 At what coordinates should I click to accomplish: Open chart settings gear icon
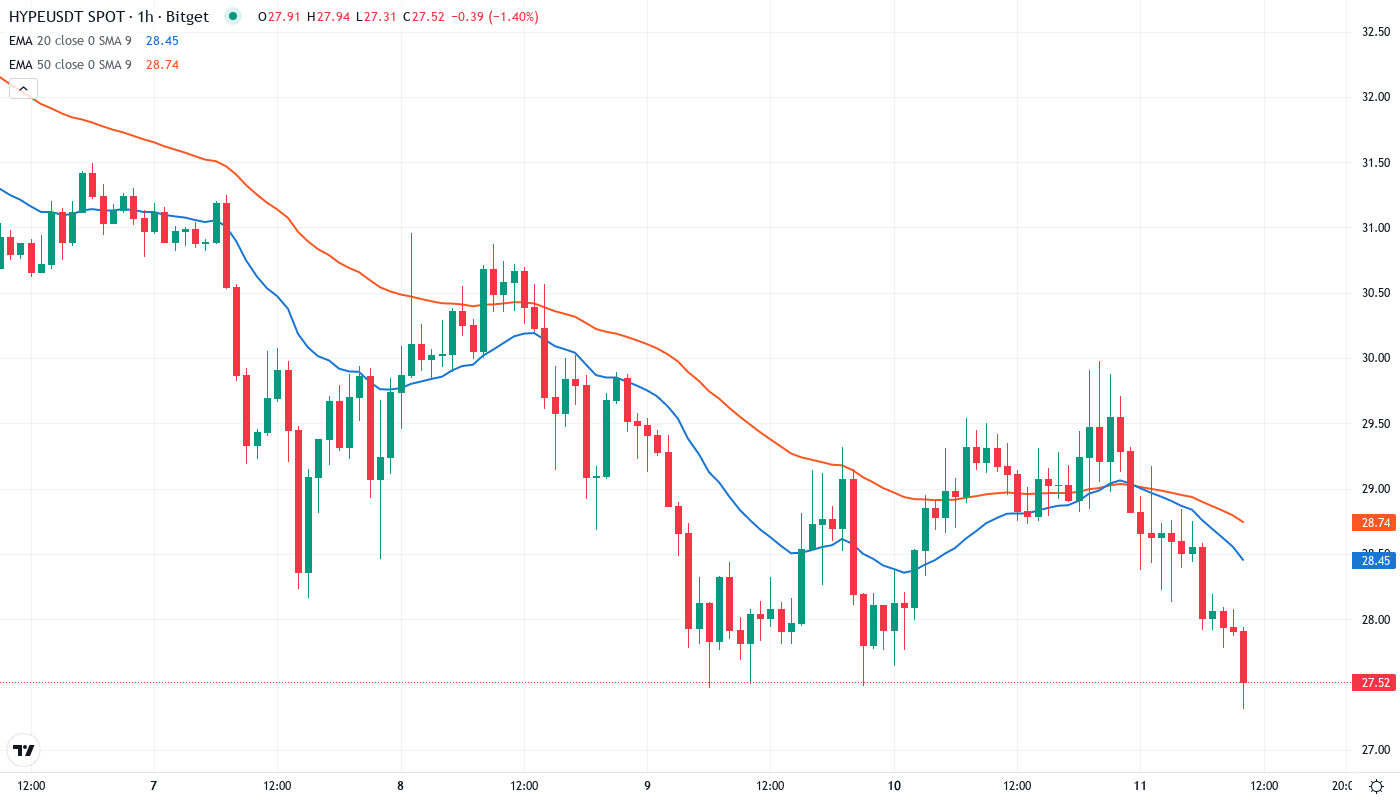[1377, 785]
